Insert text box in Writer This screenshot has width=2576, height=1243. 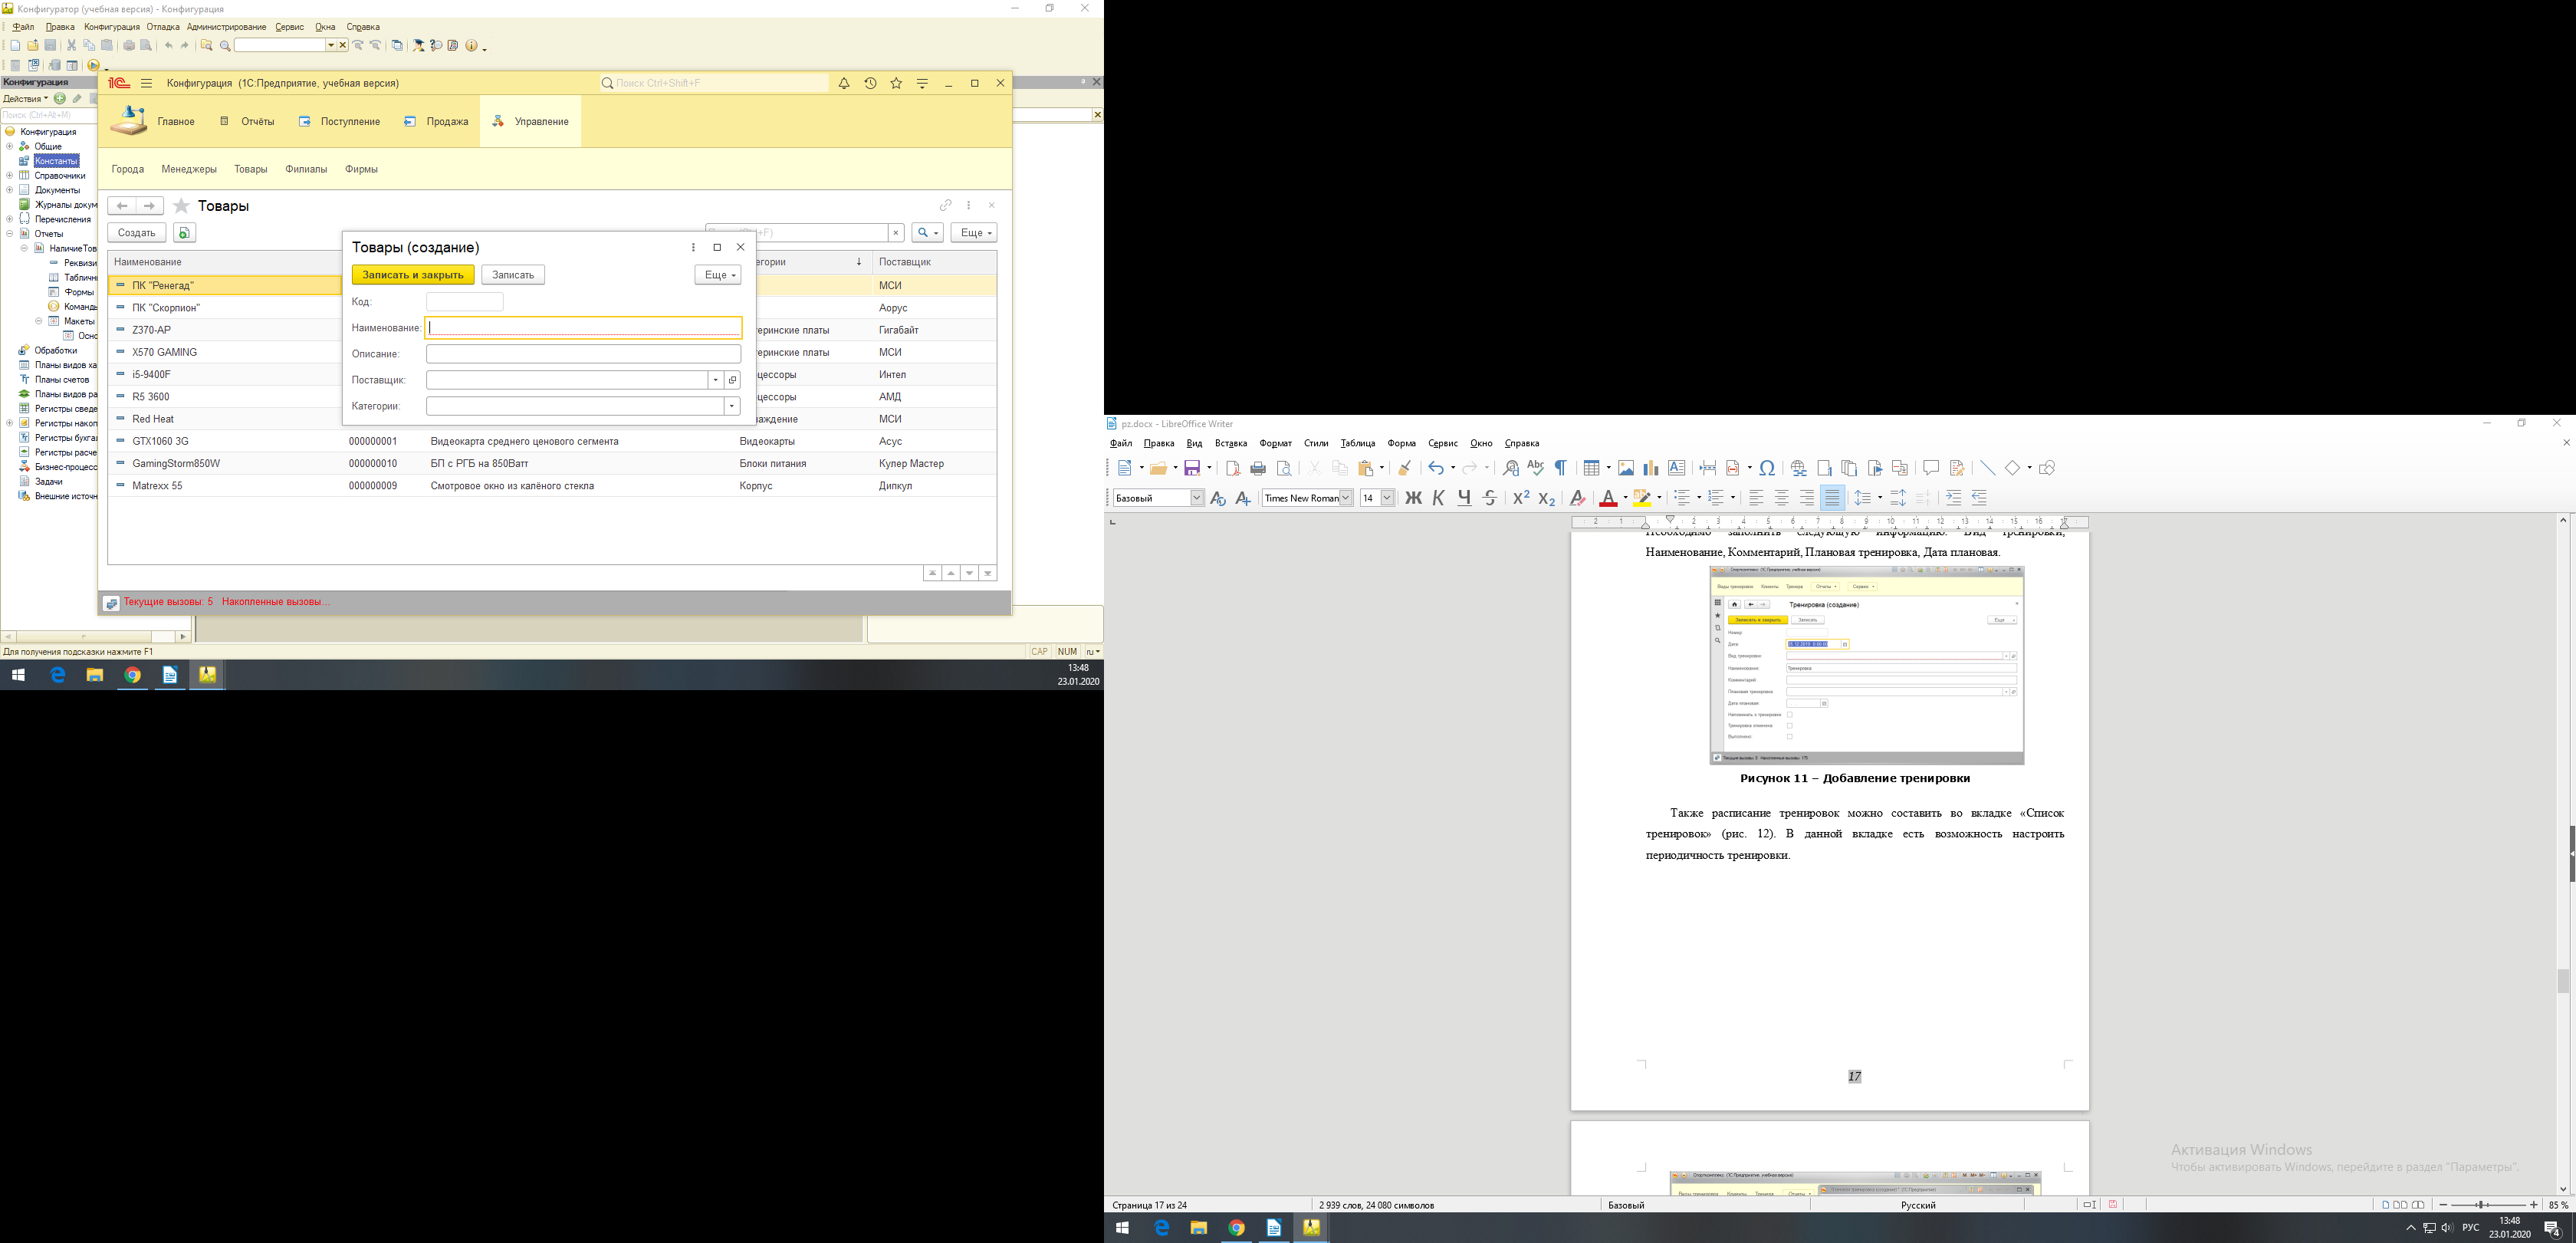pyautogui.click(x=1677, y=468)
